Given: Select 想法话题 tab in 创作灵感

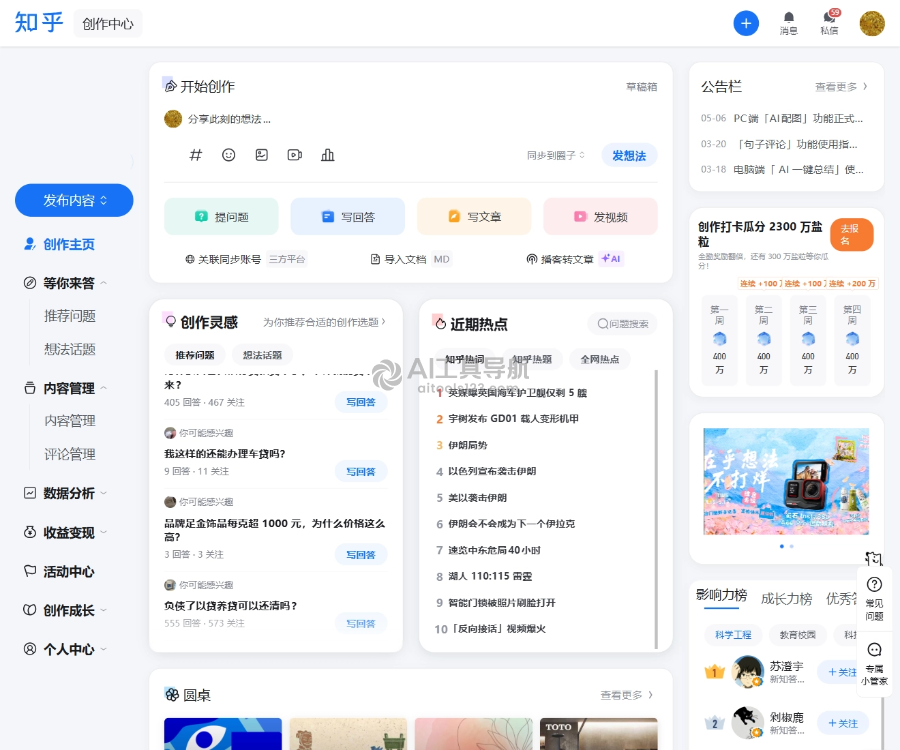Looking at the screenshot, I should [x=262, y=355].
